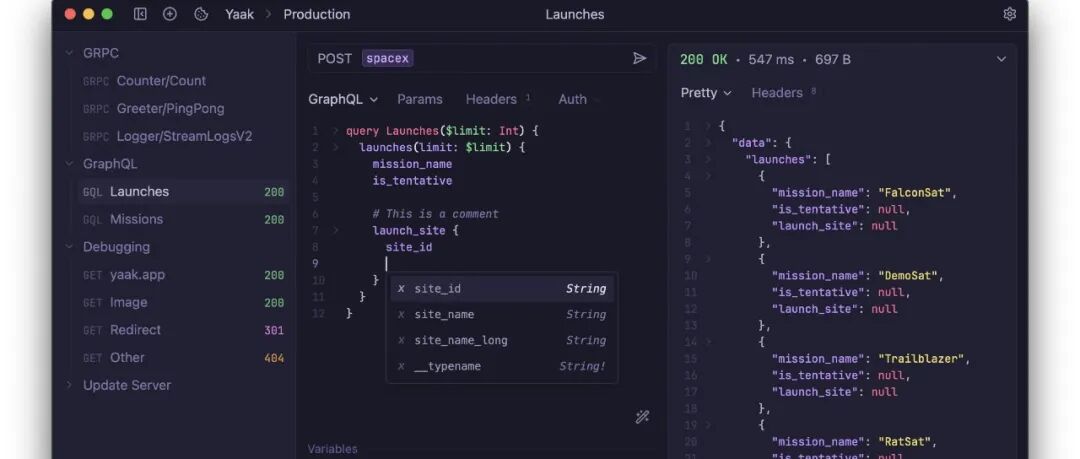The image size is (1080, 459).
Task: Fold query Launches line arrow
Action: [x=335, y=131]
